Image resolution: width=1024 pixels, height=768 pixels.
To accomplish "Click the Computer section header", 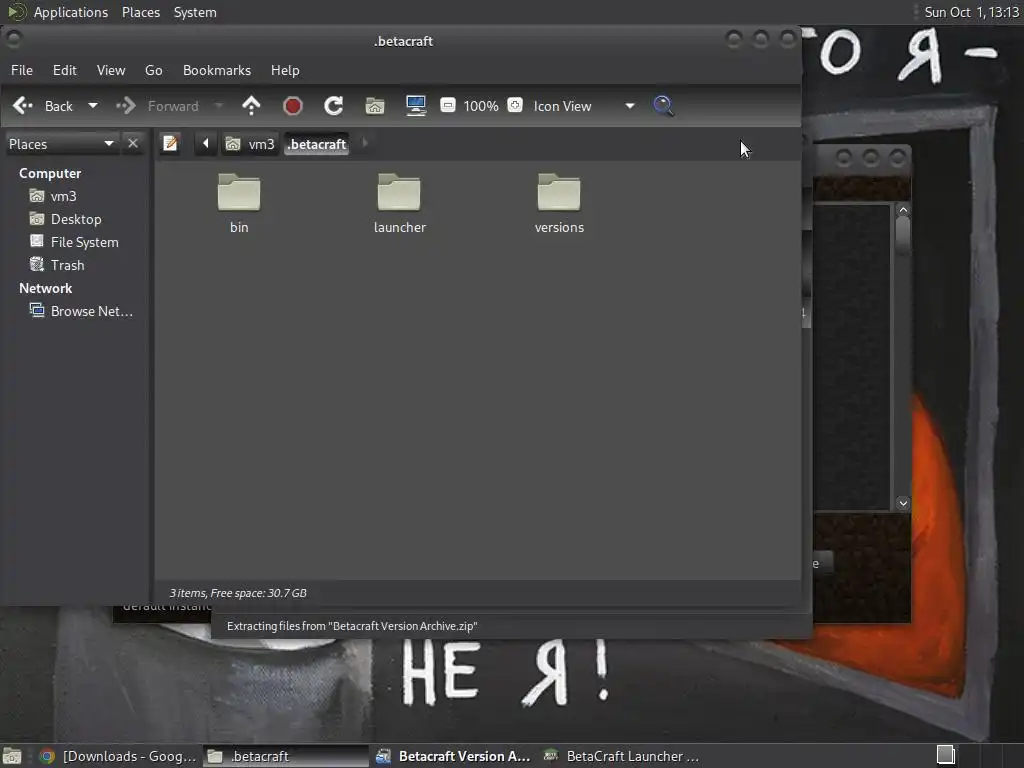I will click(50, 173).
